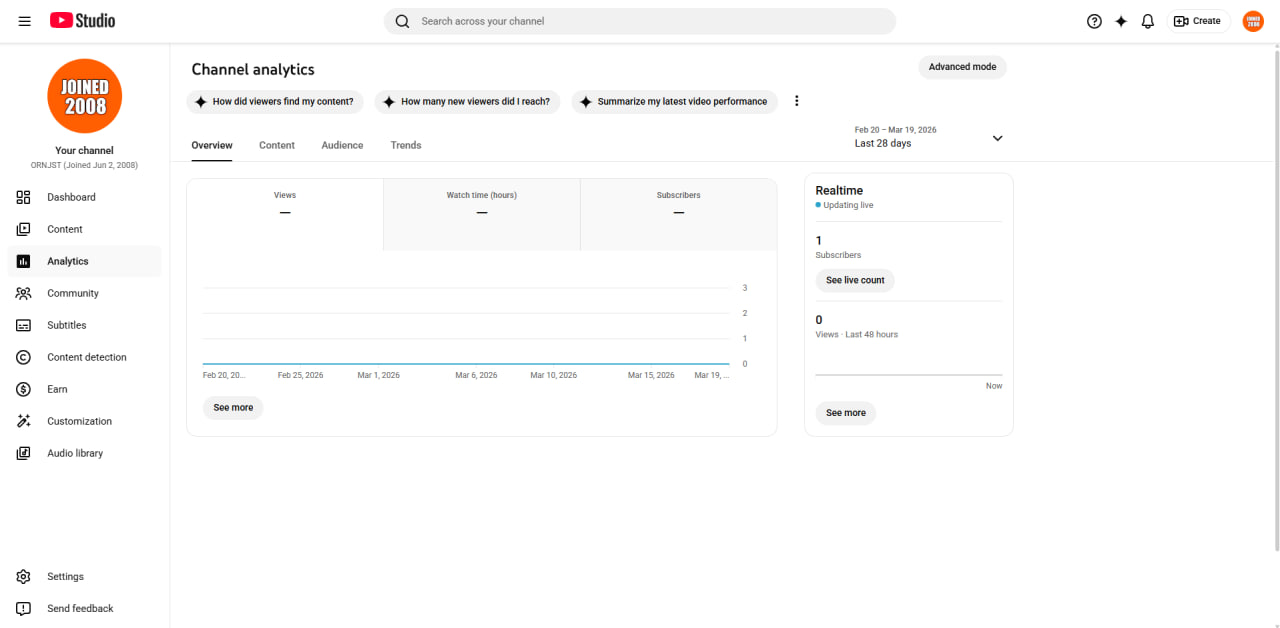
Task: Ask 'Summarize my latest video performance'
Action: coord(675,101)
